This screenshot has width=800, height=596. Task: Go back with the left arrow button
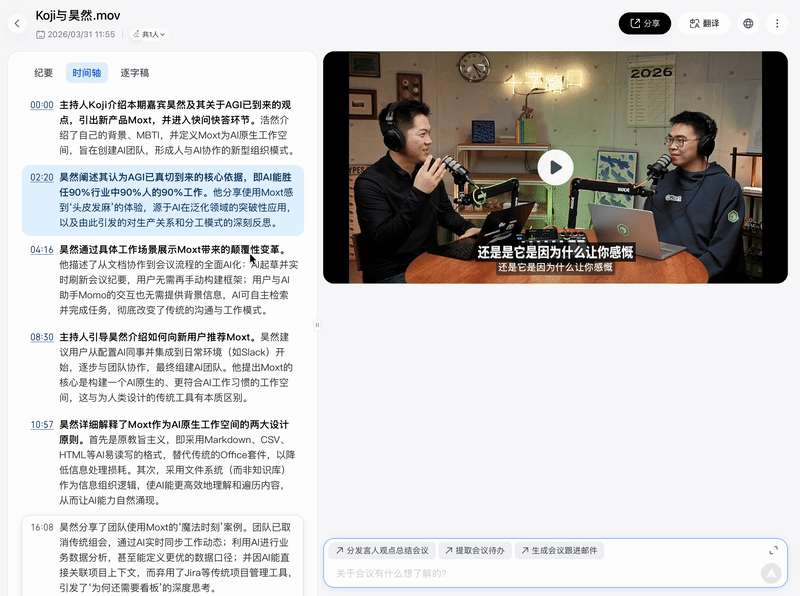pyautogui.click(x=17, y=23)
